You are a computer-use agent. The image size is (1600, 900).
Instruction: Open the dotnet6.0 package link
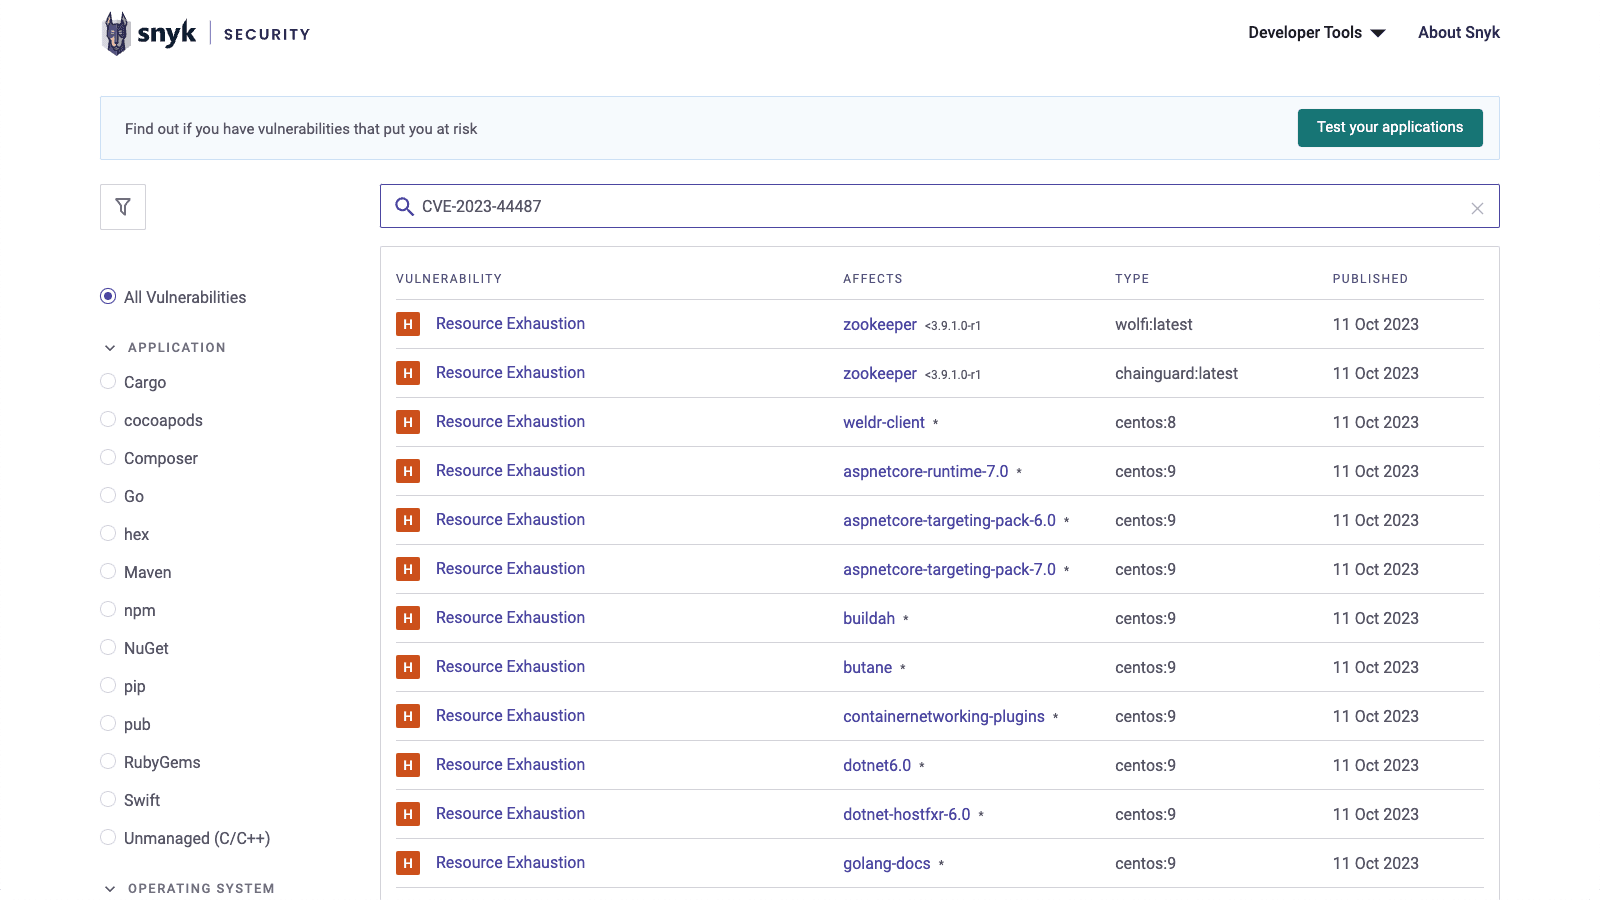pyautogui.click(x=877, y=766)
